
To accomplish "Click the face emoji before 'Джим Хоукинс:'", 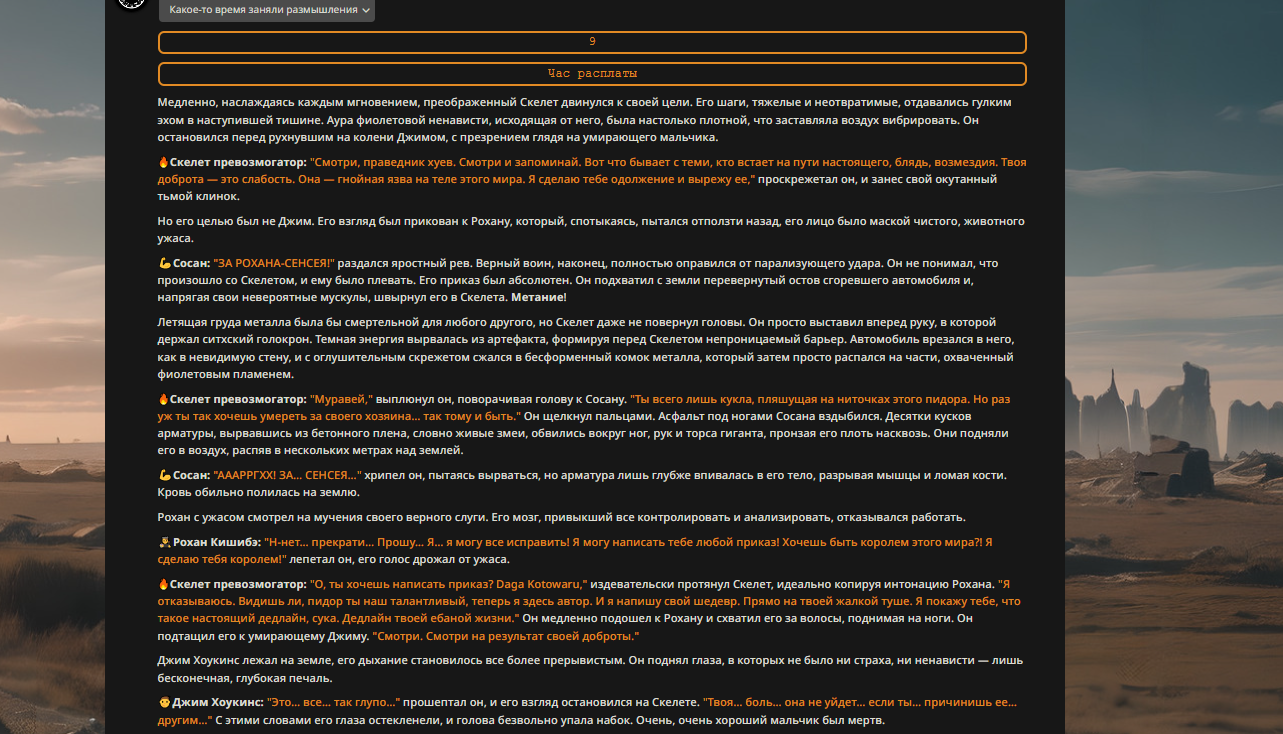I will click(164, 703).
